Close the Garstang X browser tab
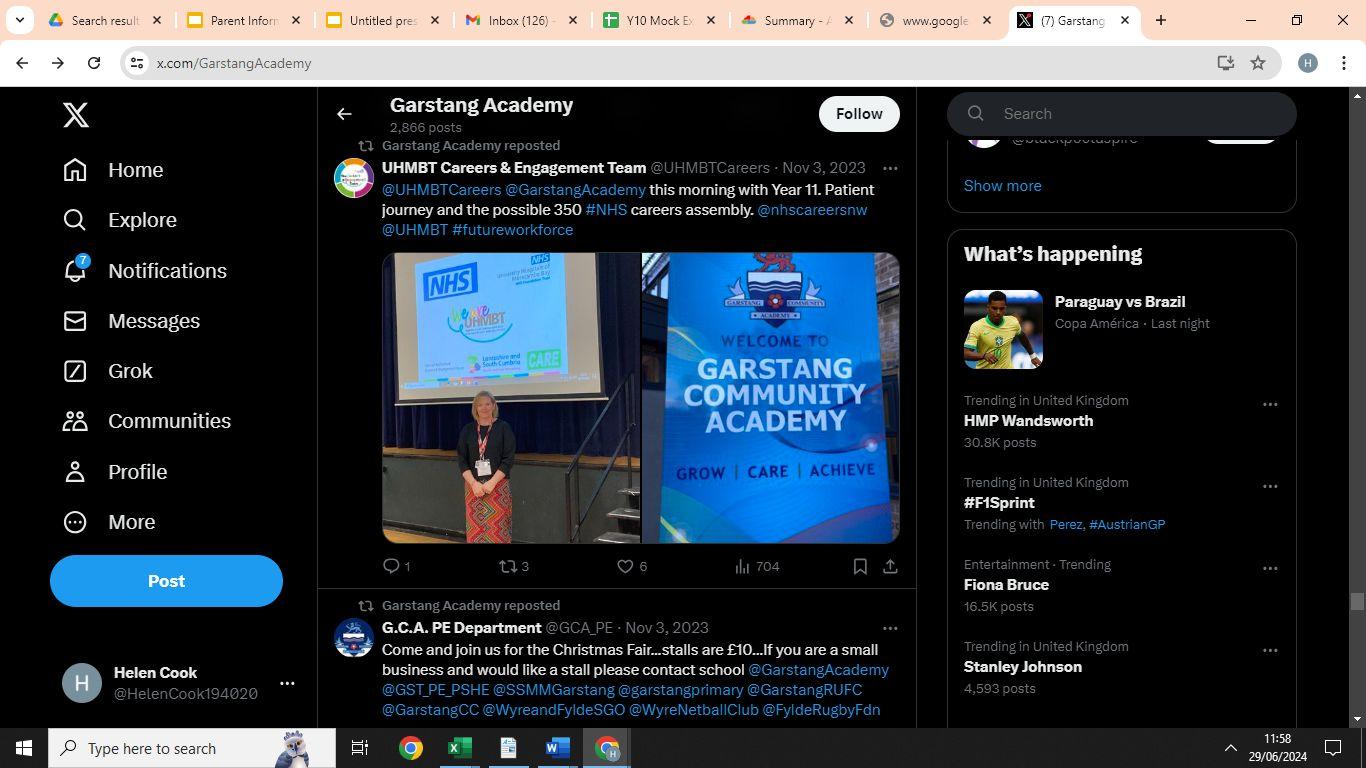Viewport: 1366px width, 768px height. [x=1125, y=20]
